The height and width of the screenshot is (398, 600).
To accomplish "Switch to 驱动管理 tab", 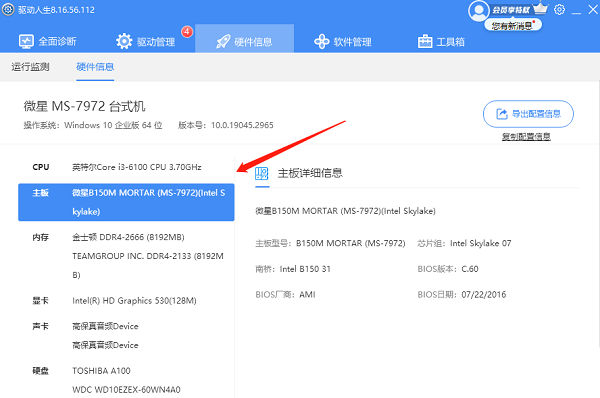I will tap(146, 41).
